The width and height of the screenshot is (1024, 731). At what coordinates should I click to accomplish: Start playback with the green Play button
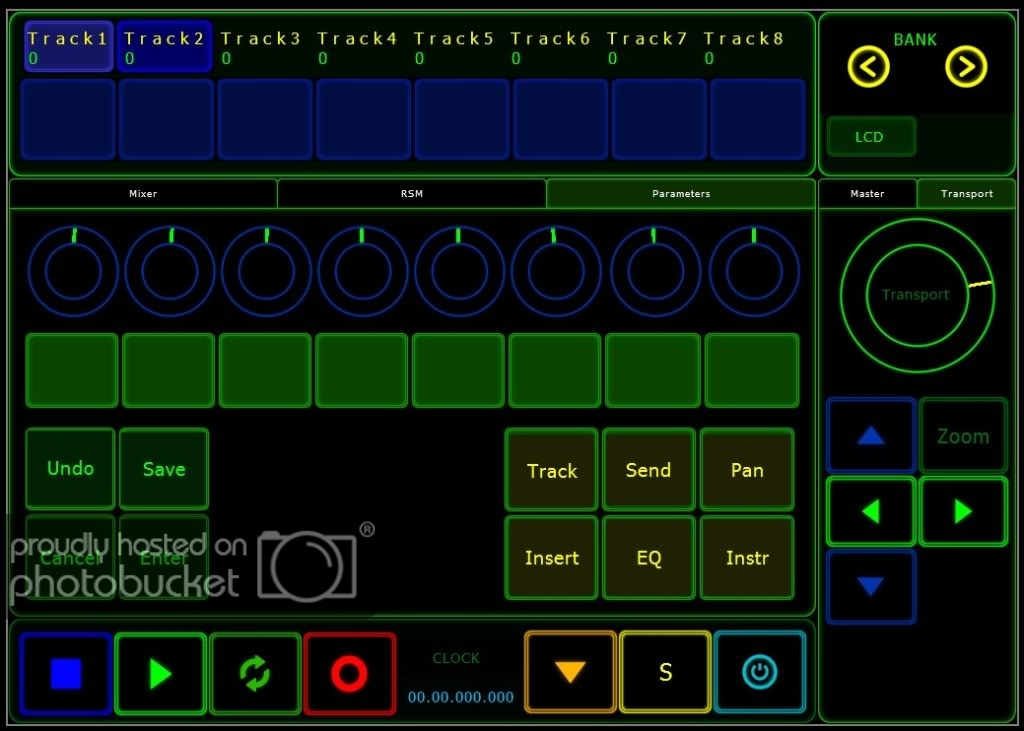coord(161,673)
